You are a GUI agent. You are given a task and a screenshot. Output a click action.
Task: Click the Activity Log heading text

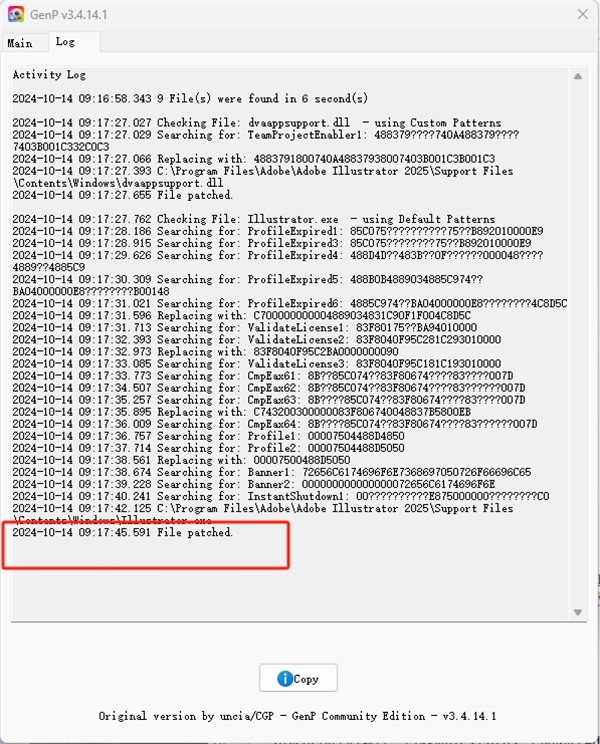[49, 74]
